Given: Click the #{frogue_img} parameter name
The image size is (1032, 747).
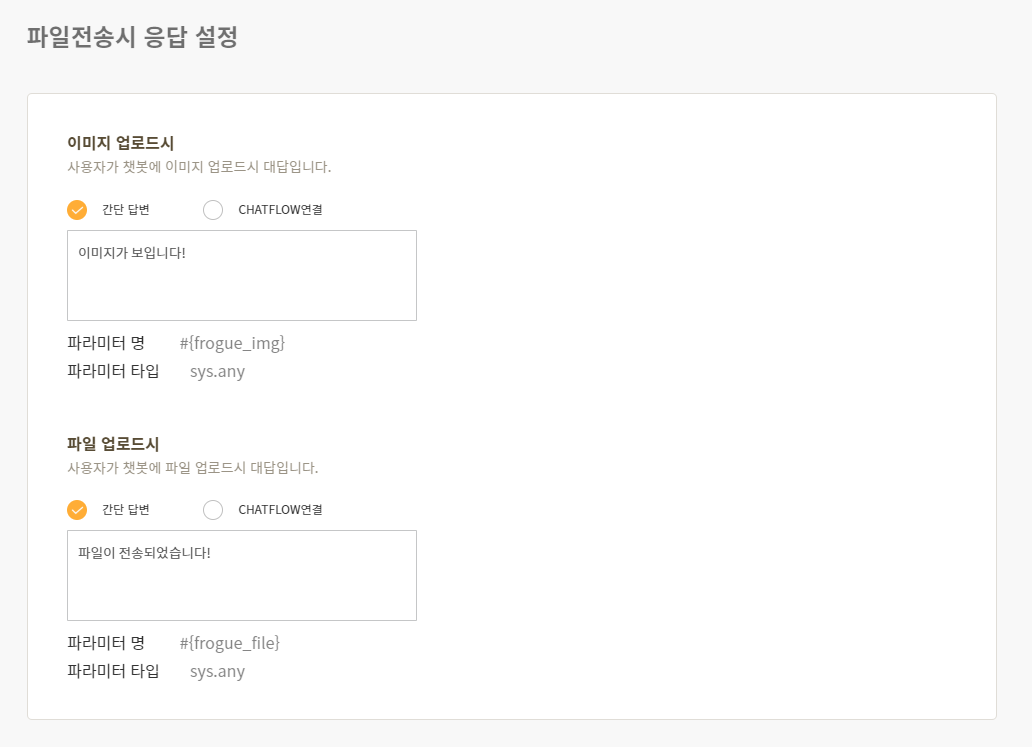Looking at the screenshot, I should (x=232, y=343).
